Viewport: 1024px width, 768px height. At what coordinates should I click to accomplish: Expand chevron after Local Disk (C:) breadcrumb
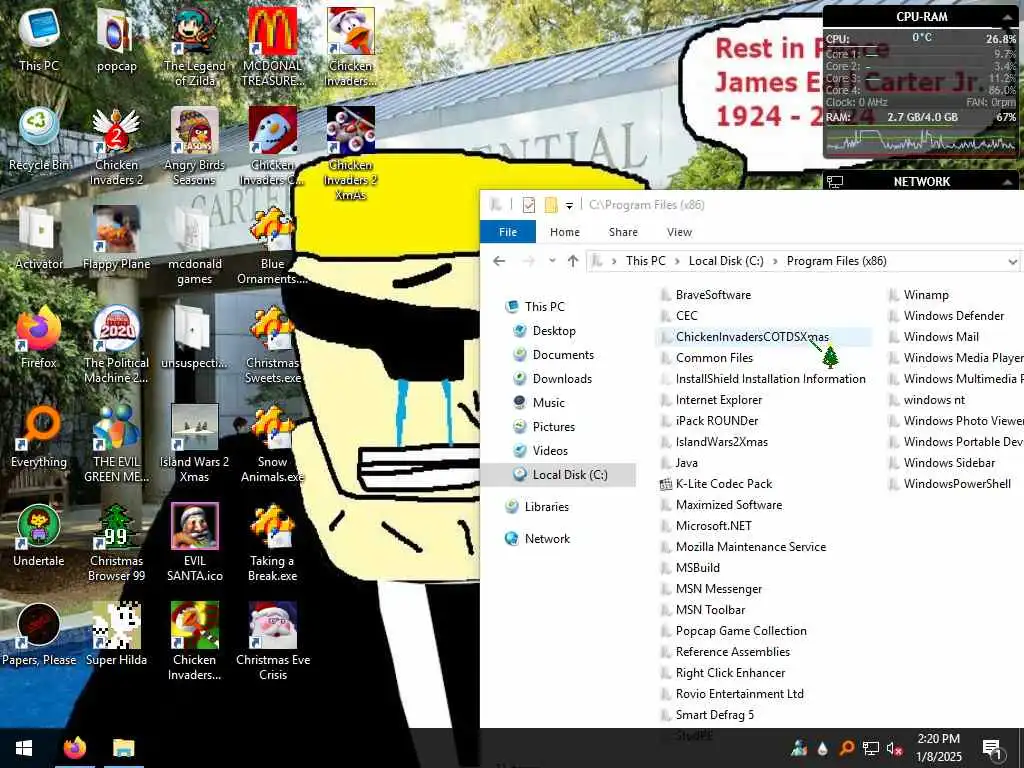pos(775,261)
